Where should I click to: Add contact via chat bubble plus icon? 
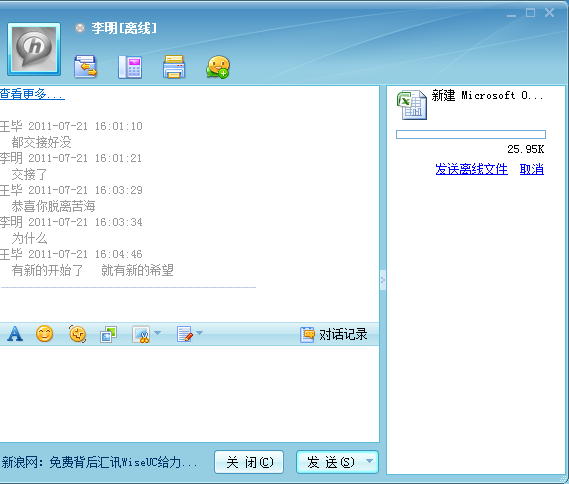click(218, 67)
